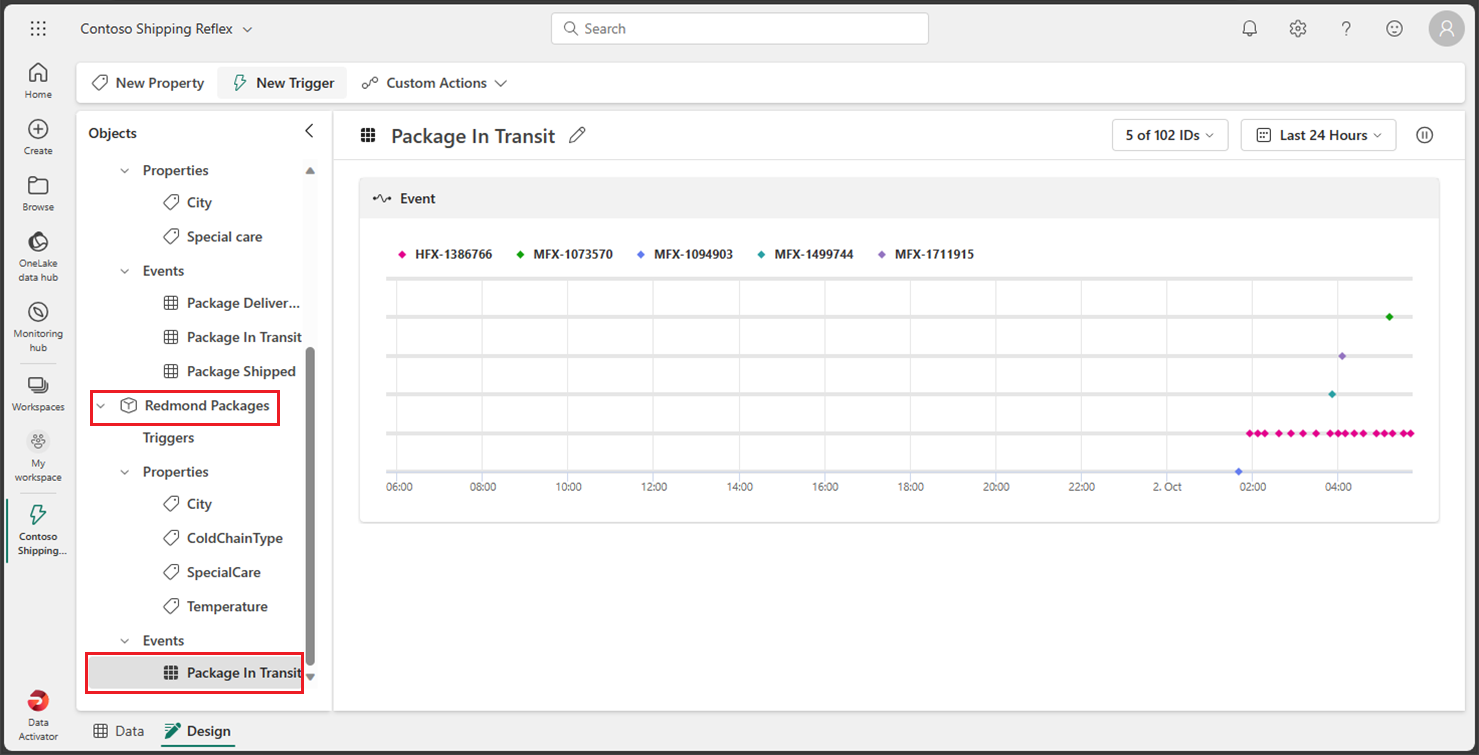Select the upper City property
This screenshot has width=1479, height=755.
[x=199, y=203]
